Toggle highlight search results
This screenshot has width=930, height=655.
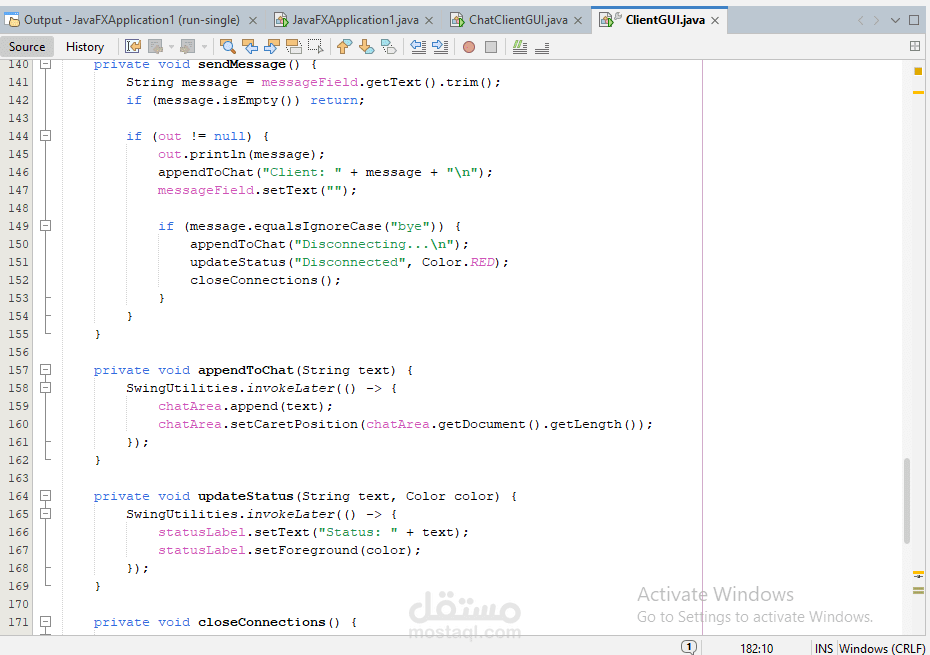click(x=294, y=46)
